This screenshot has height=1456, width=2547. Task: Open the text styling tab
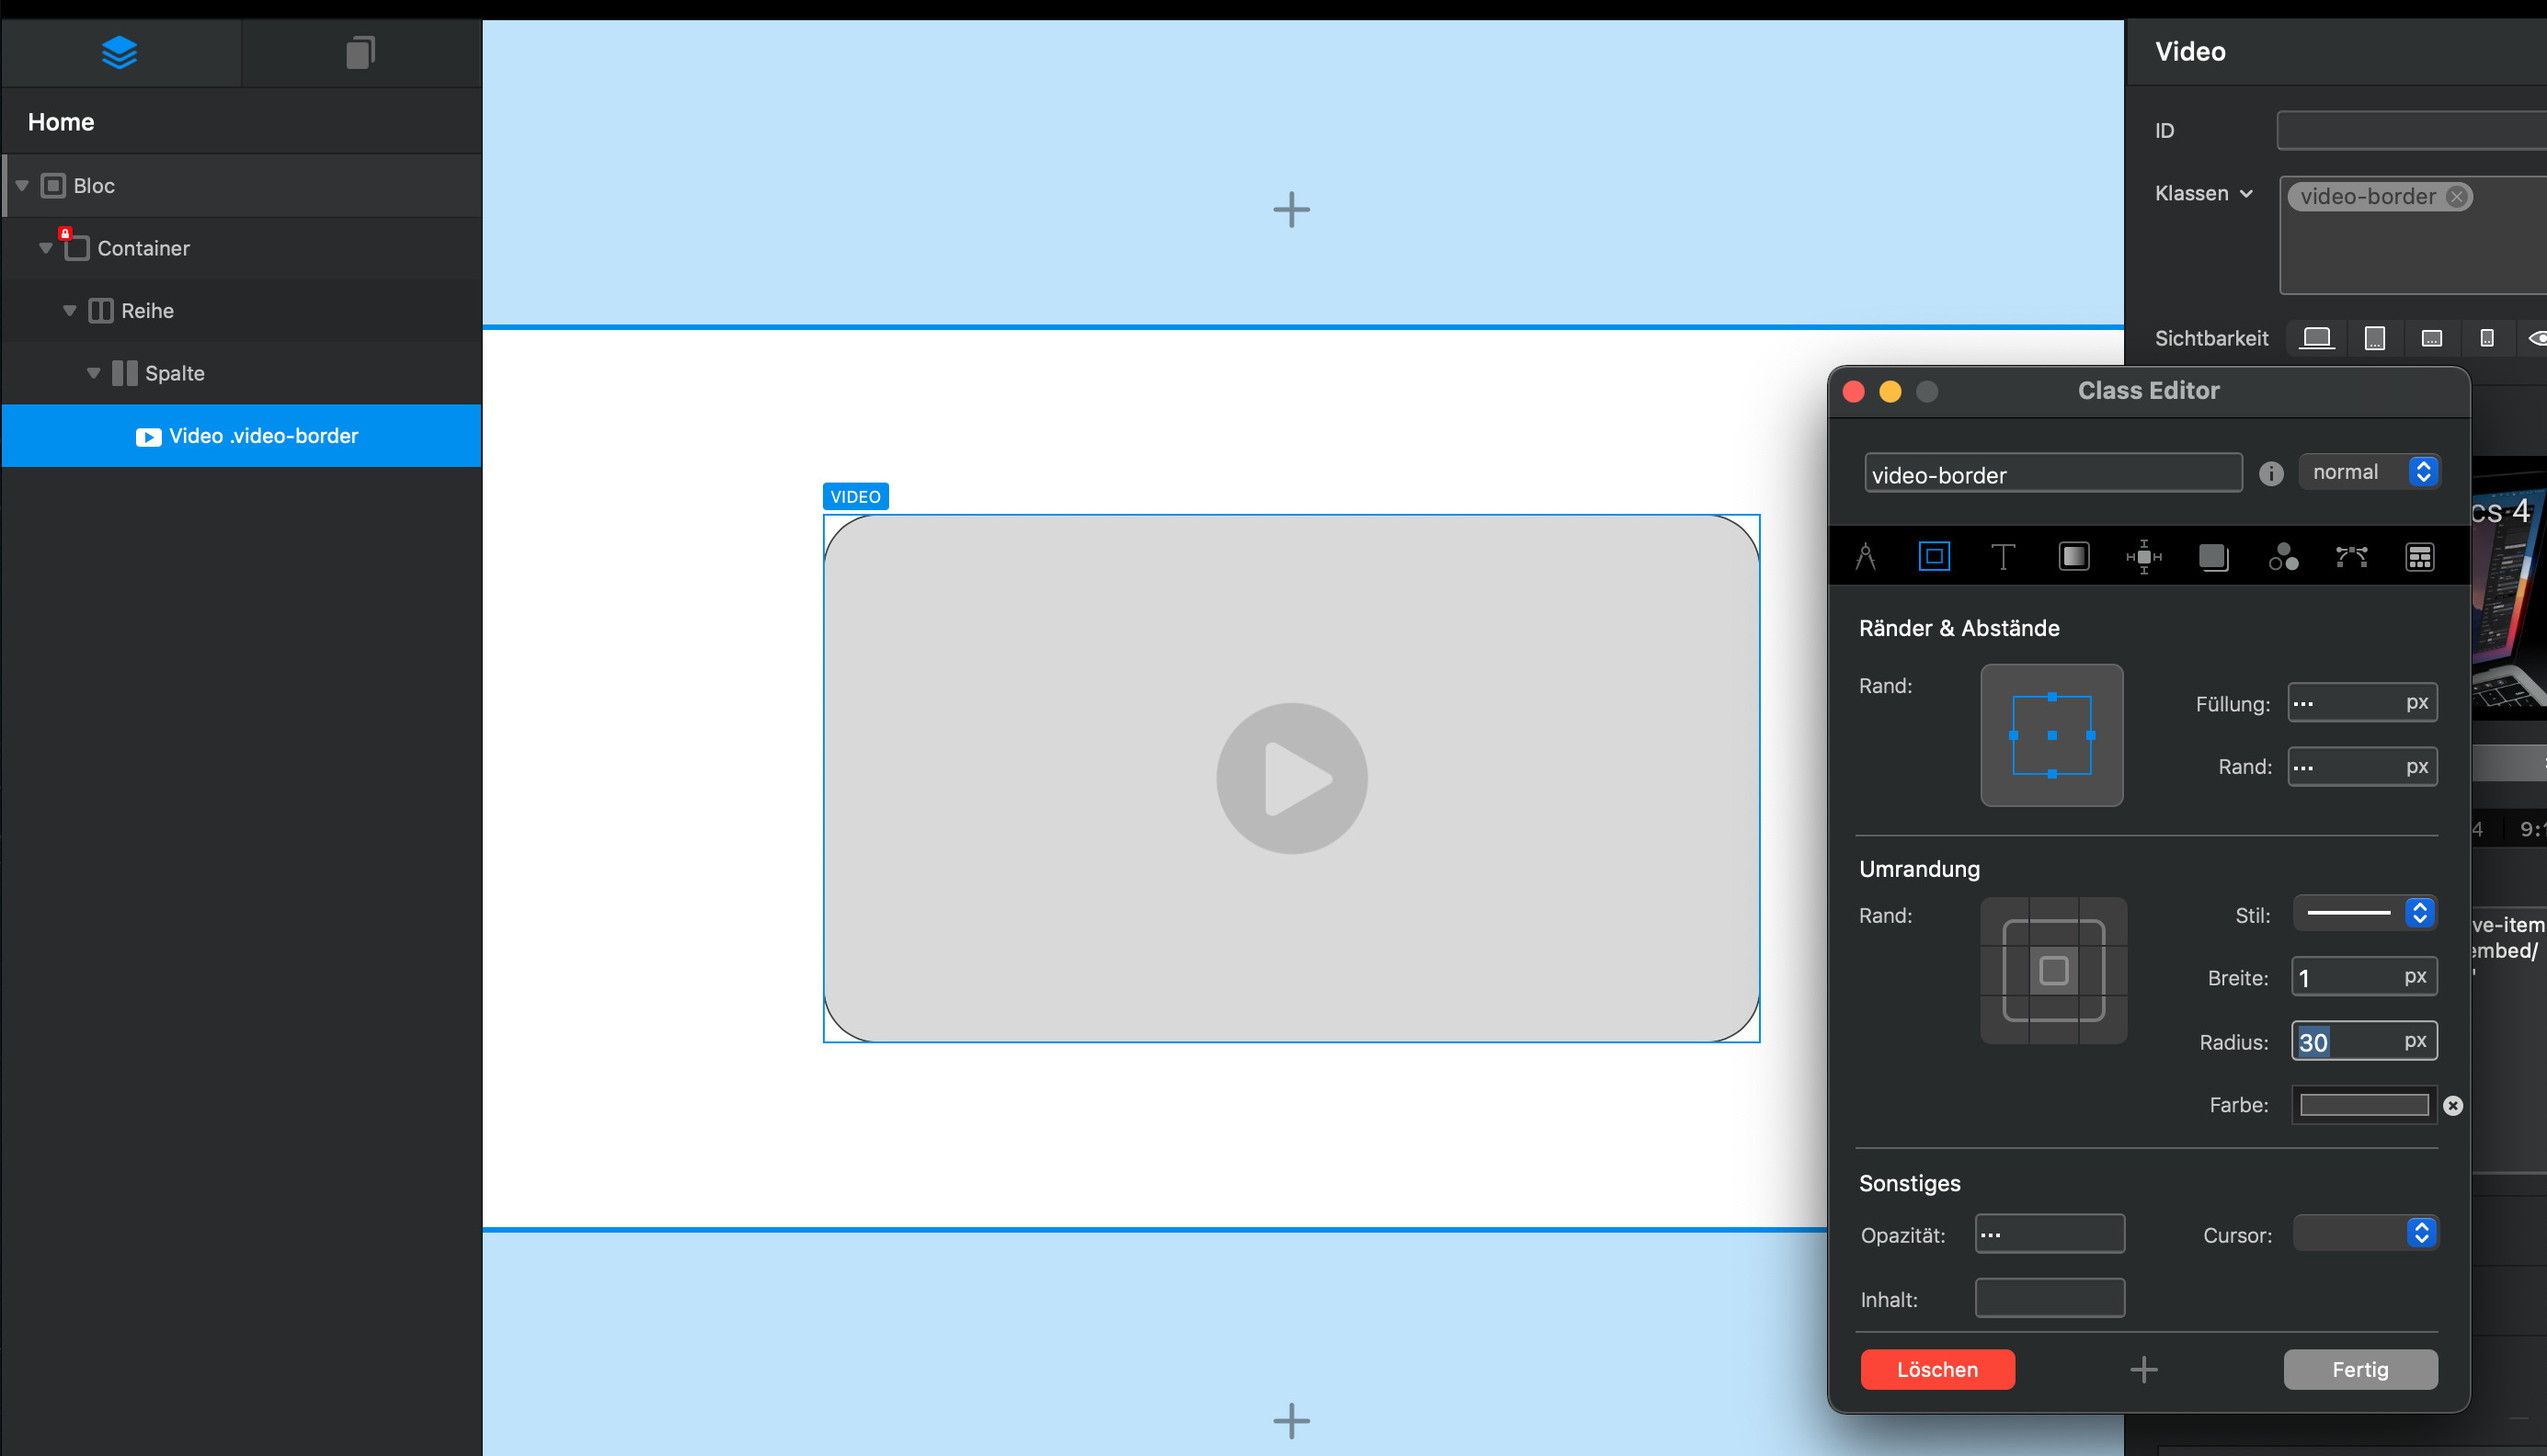pyautogui.click(x=2002, y=557)
